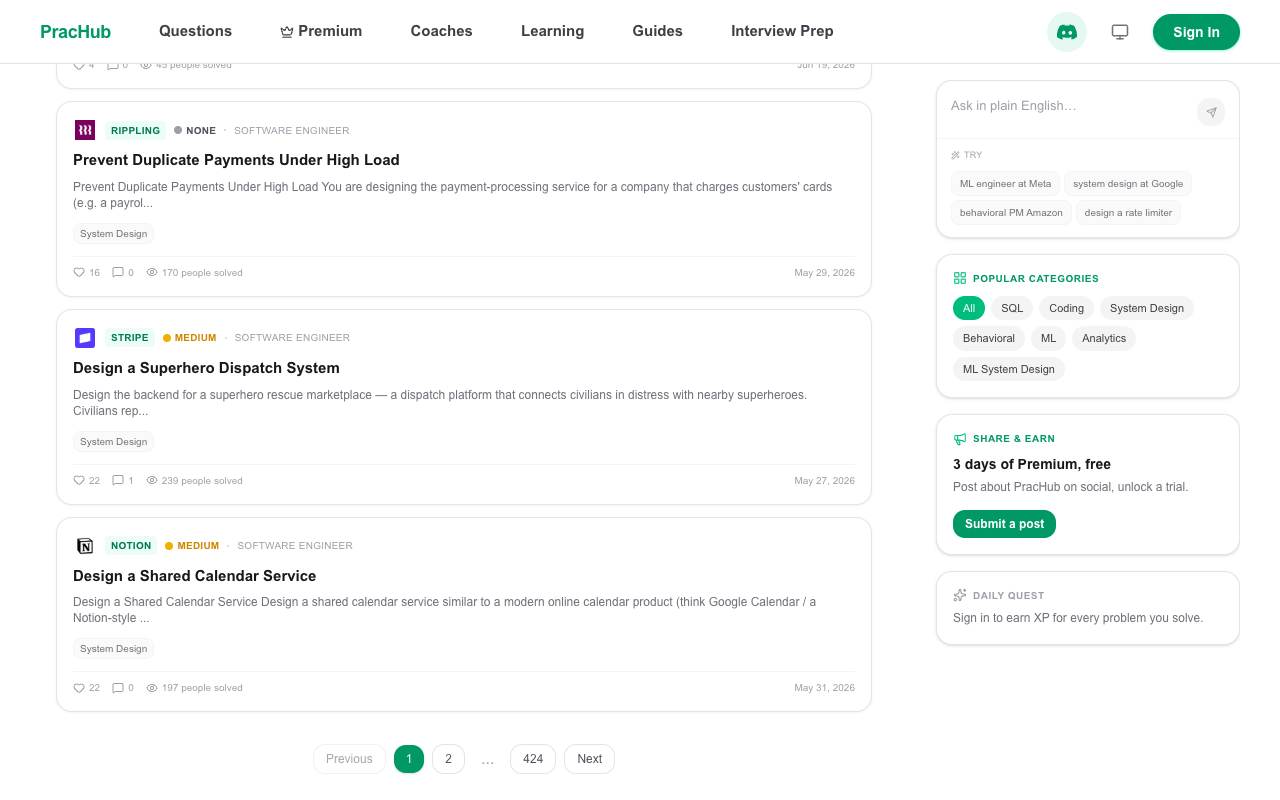
Task: Toggle the display theme monitor icon
Action: pyautogui.click(x=1120, y=32)
